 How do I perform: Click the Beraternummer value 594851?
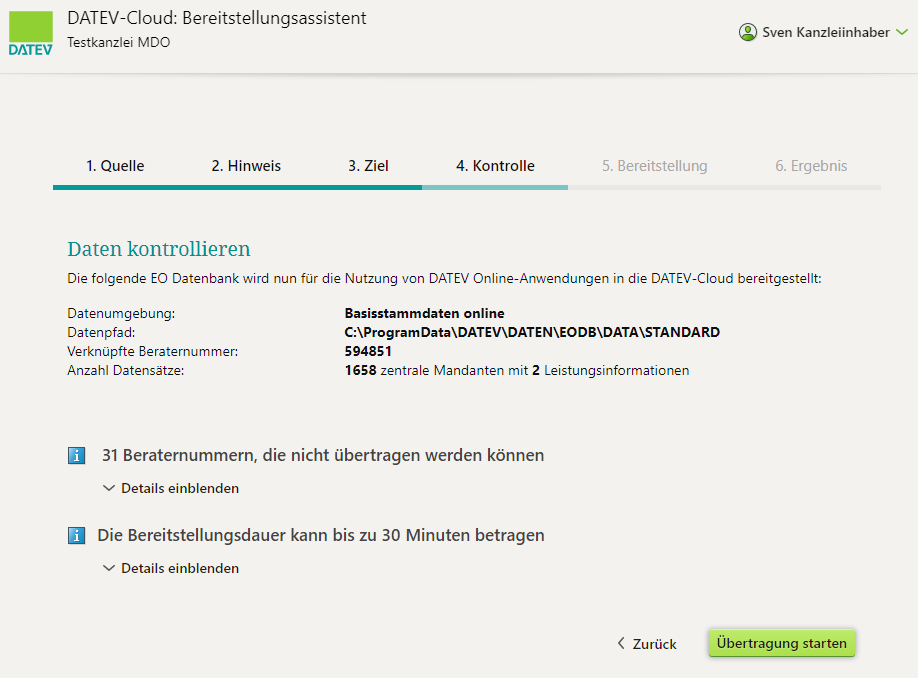point(368,351)
